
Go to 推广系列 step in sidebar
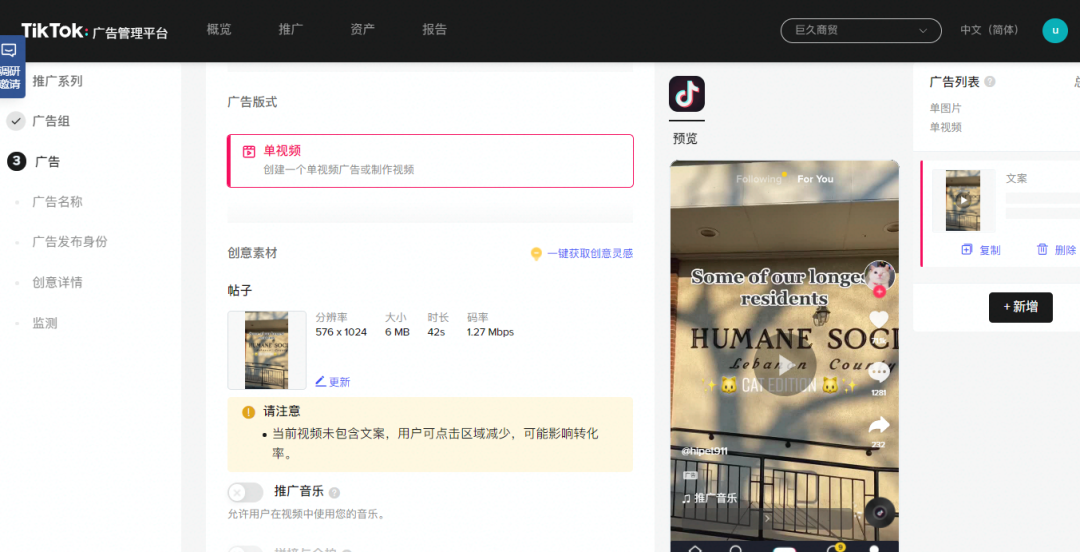coord(57,81)
